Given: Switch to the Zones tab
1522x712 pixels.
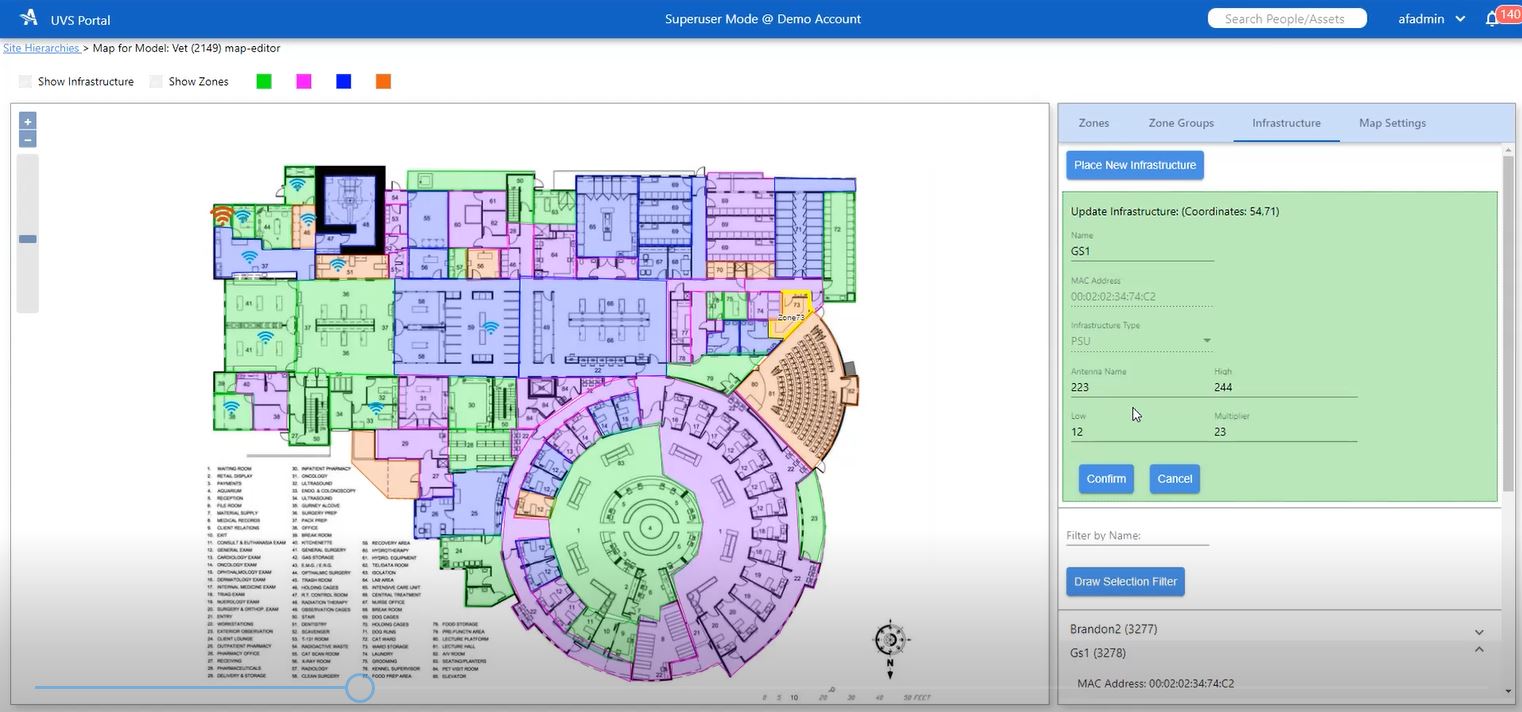Looking at the screenshot, I should pyautogui.click(x=1092, y=122).
